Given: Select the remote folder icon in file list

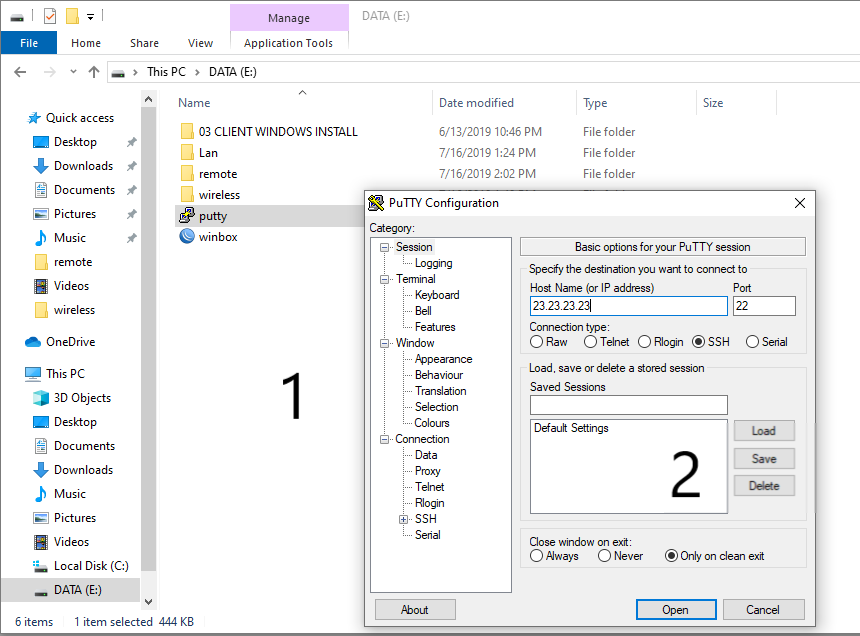Looking at the screenshot, I should coord(187,174).
